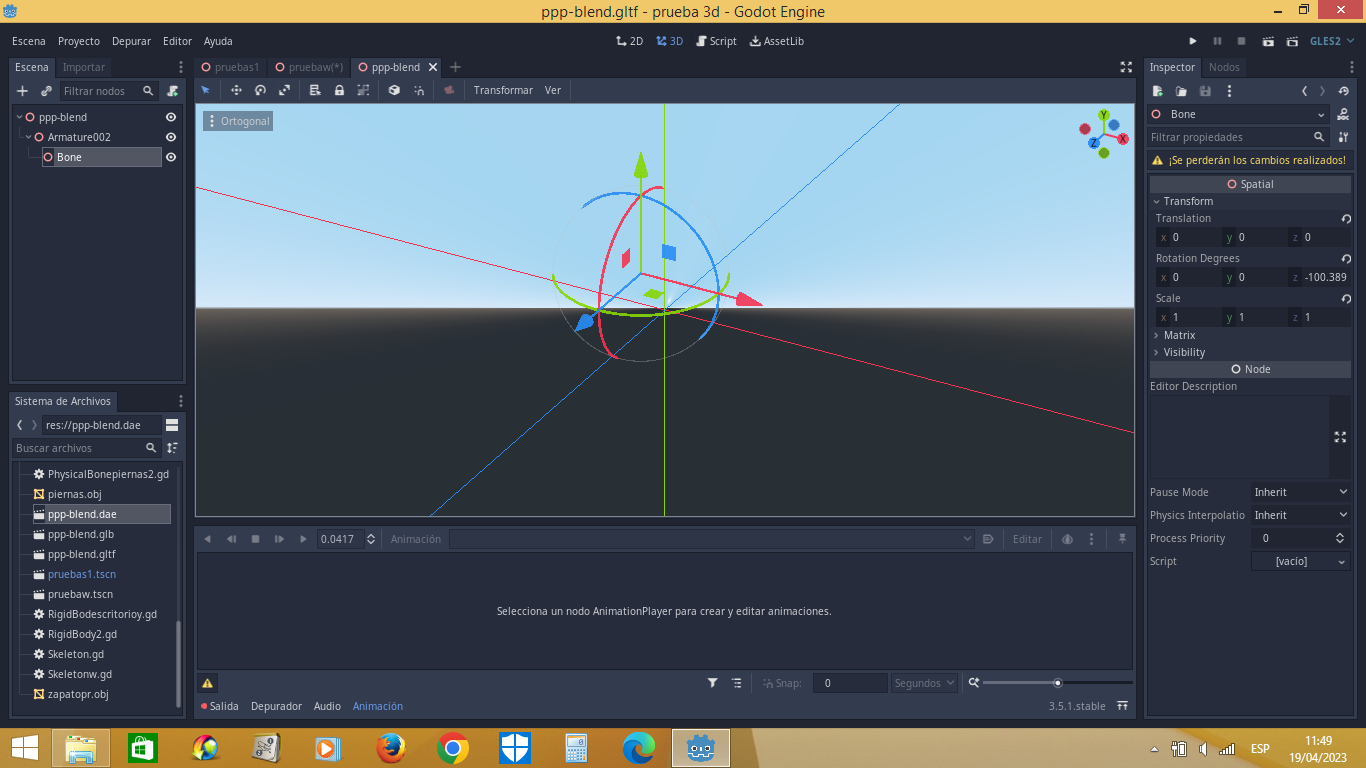Viewport: 1366px width, 768px height.
Task: Select the Scale mode tool
Action: pyautogui.click(x=284, y=90)
